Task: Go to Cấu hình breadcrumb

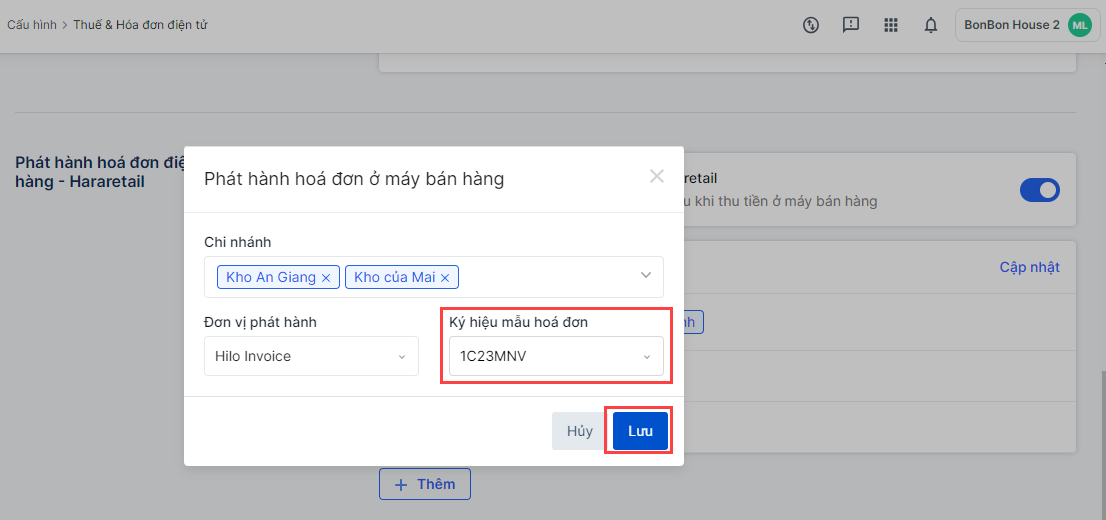Action: pyautogui.click(x=32, y=25)
